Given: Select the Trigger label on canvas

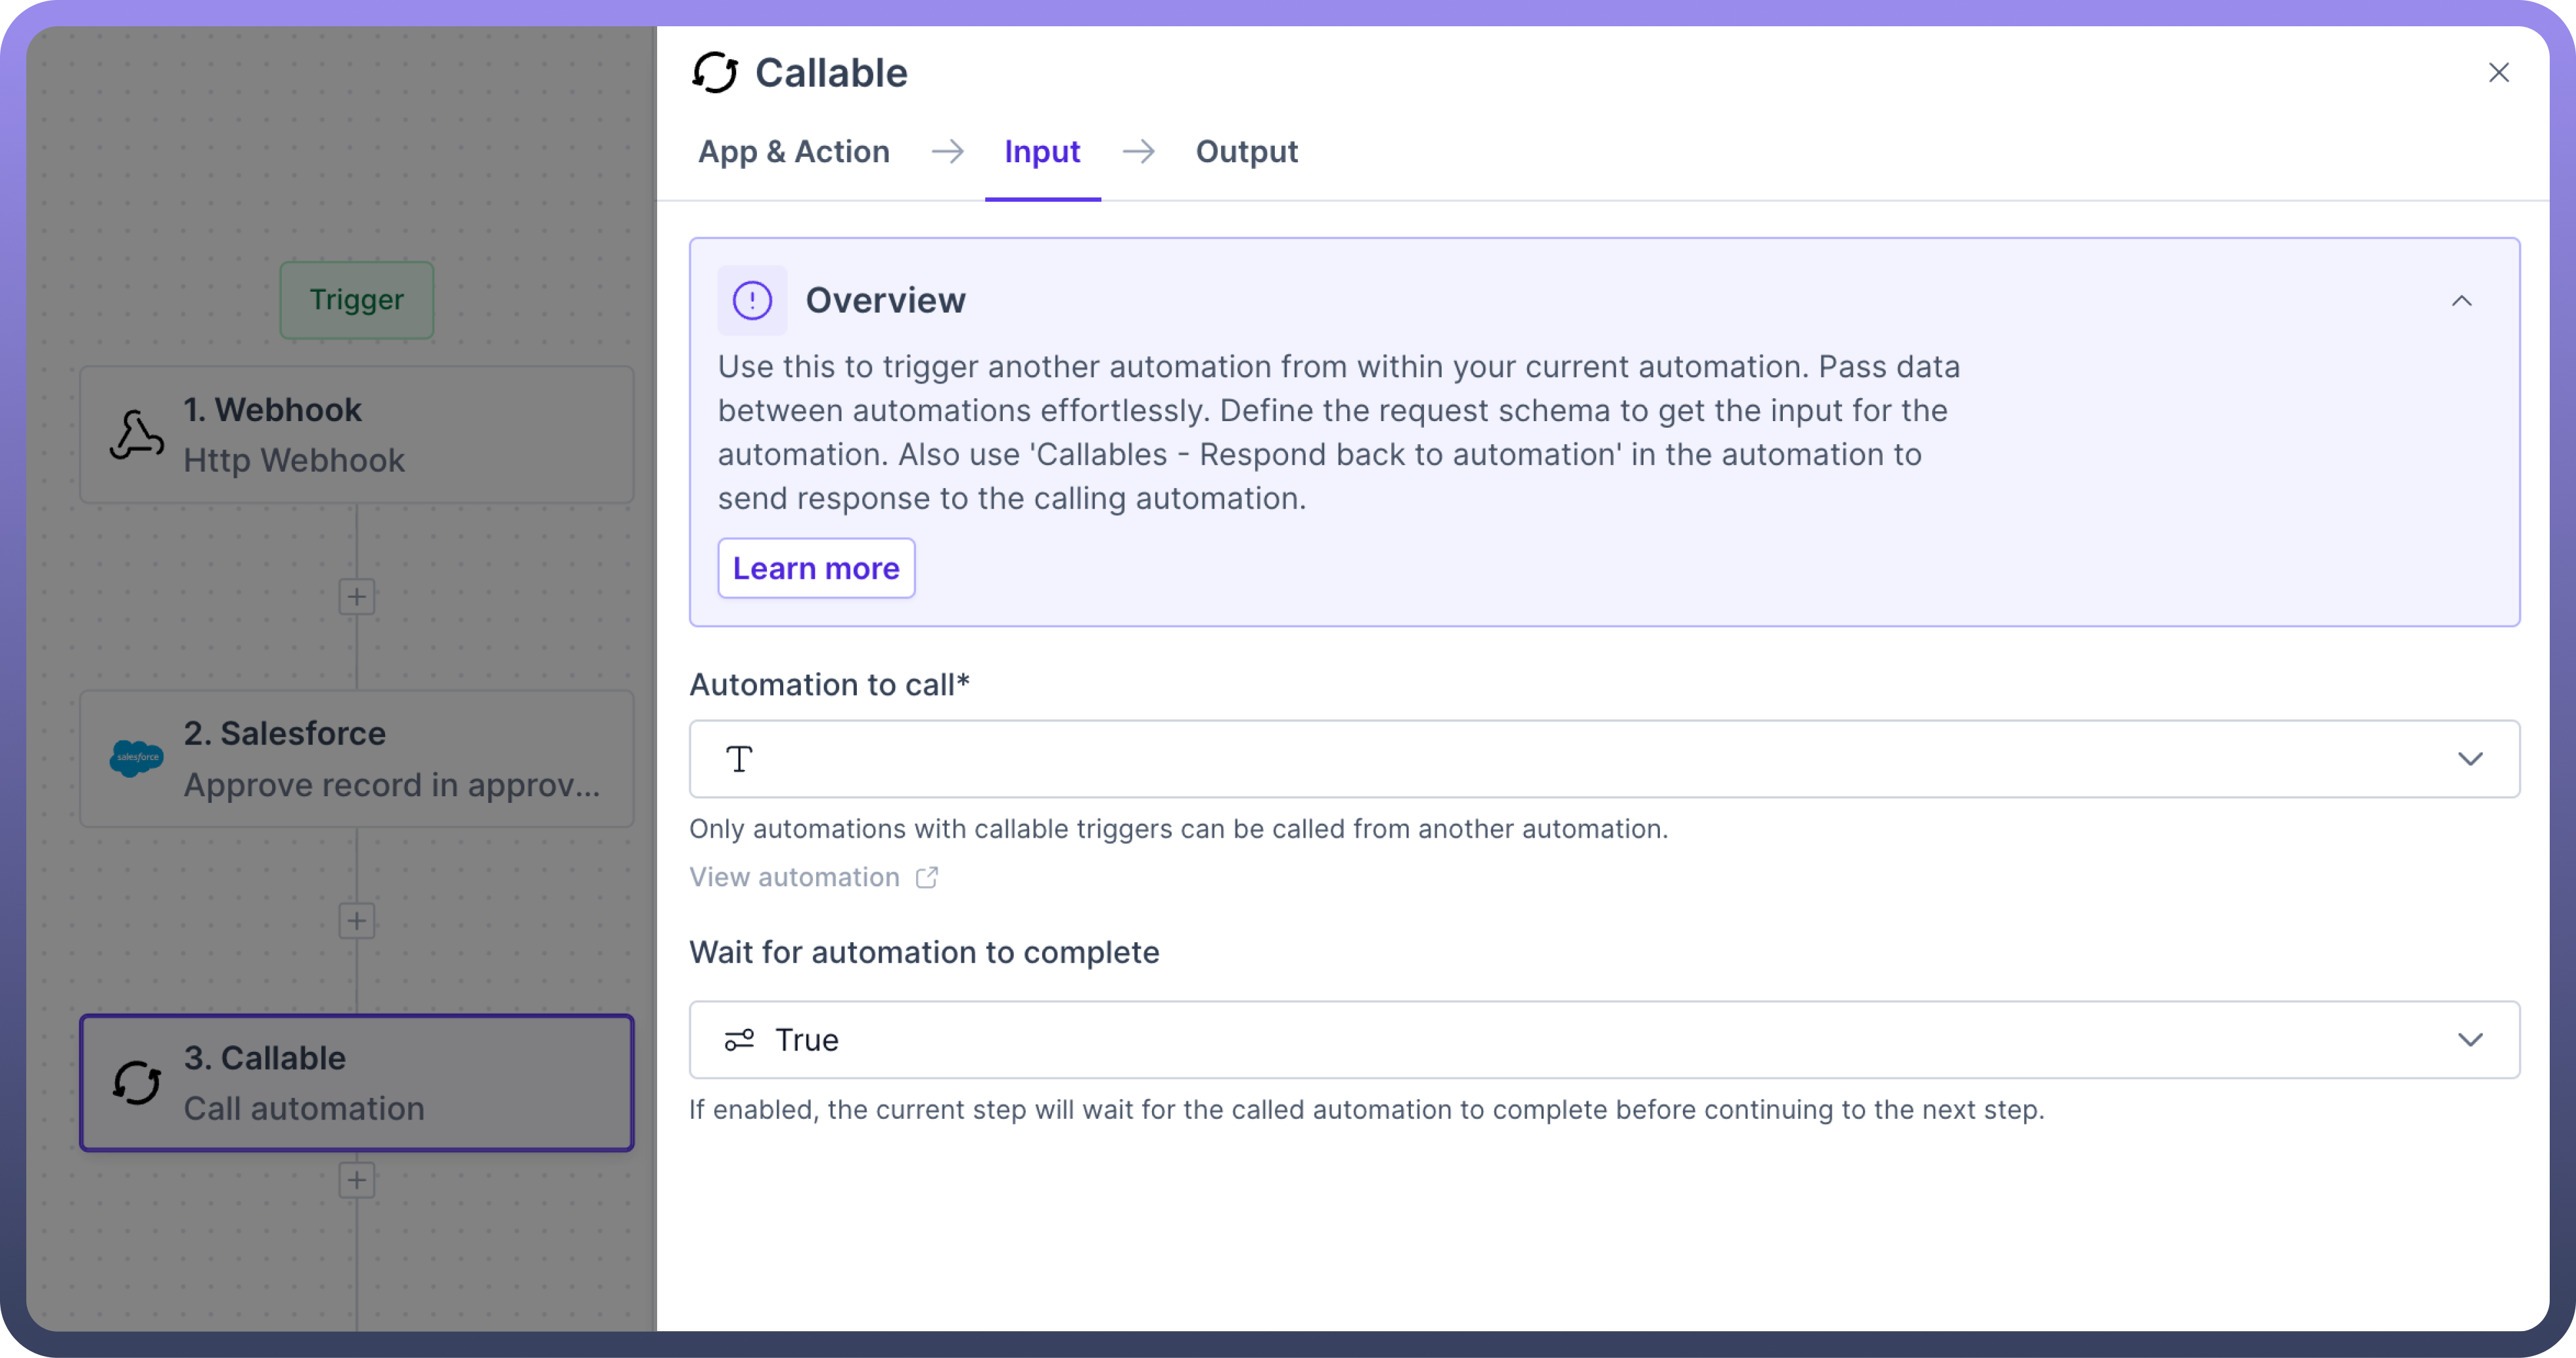Looking at the screenshot, I should pos(357,300).
